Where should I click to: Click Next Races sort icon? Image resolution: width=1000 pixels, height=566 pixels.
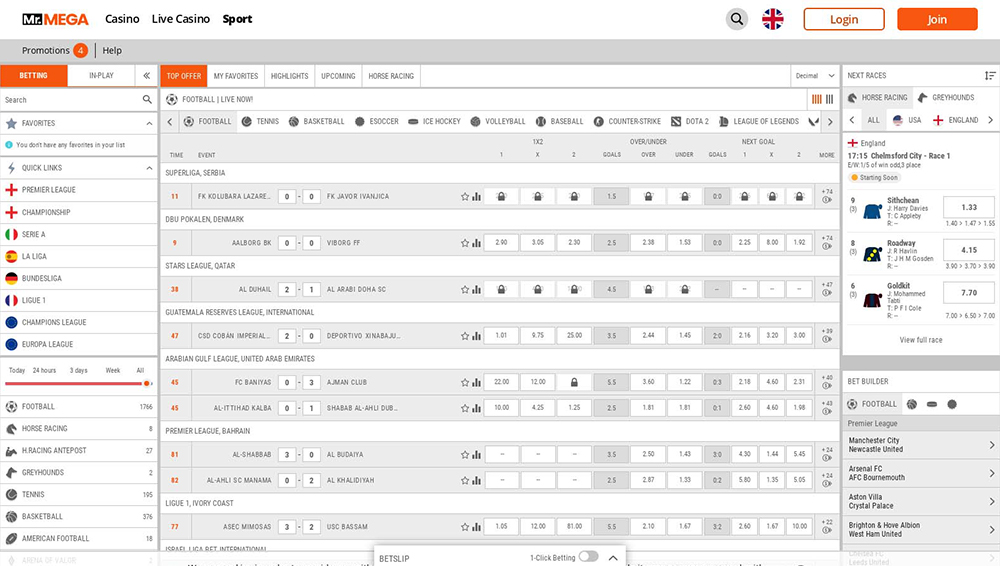pos(990,75)
